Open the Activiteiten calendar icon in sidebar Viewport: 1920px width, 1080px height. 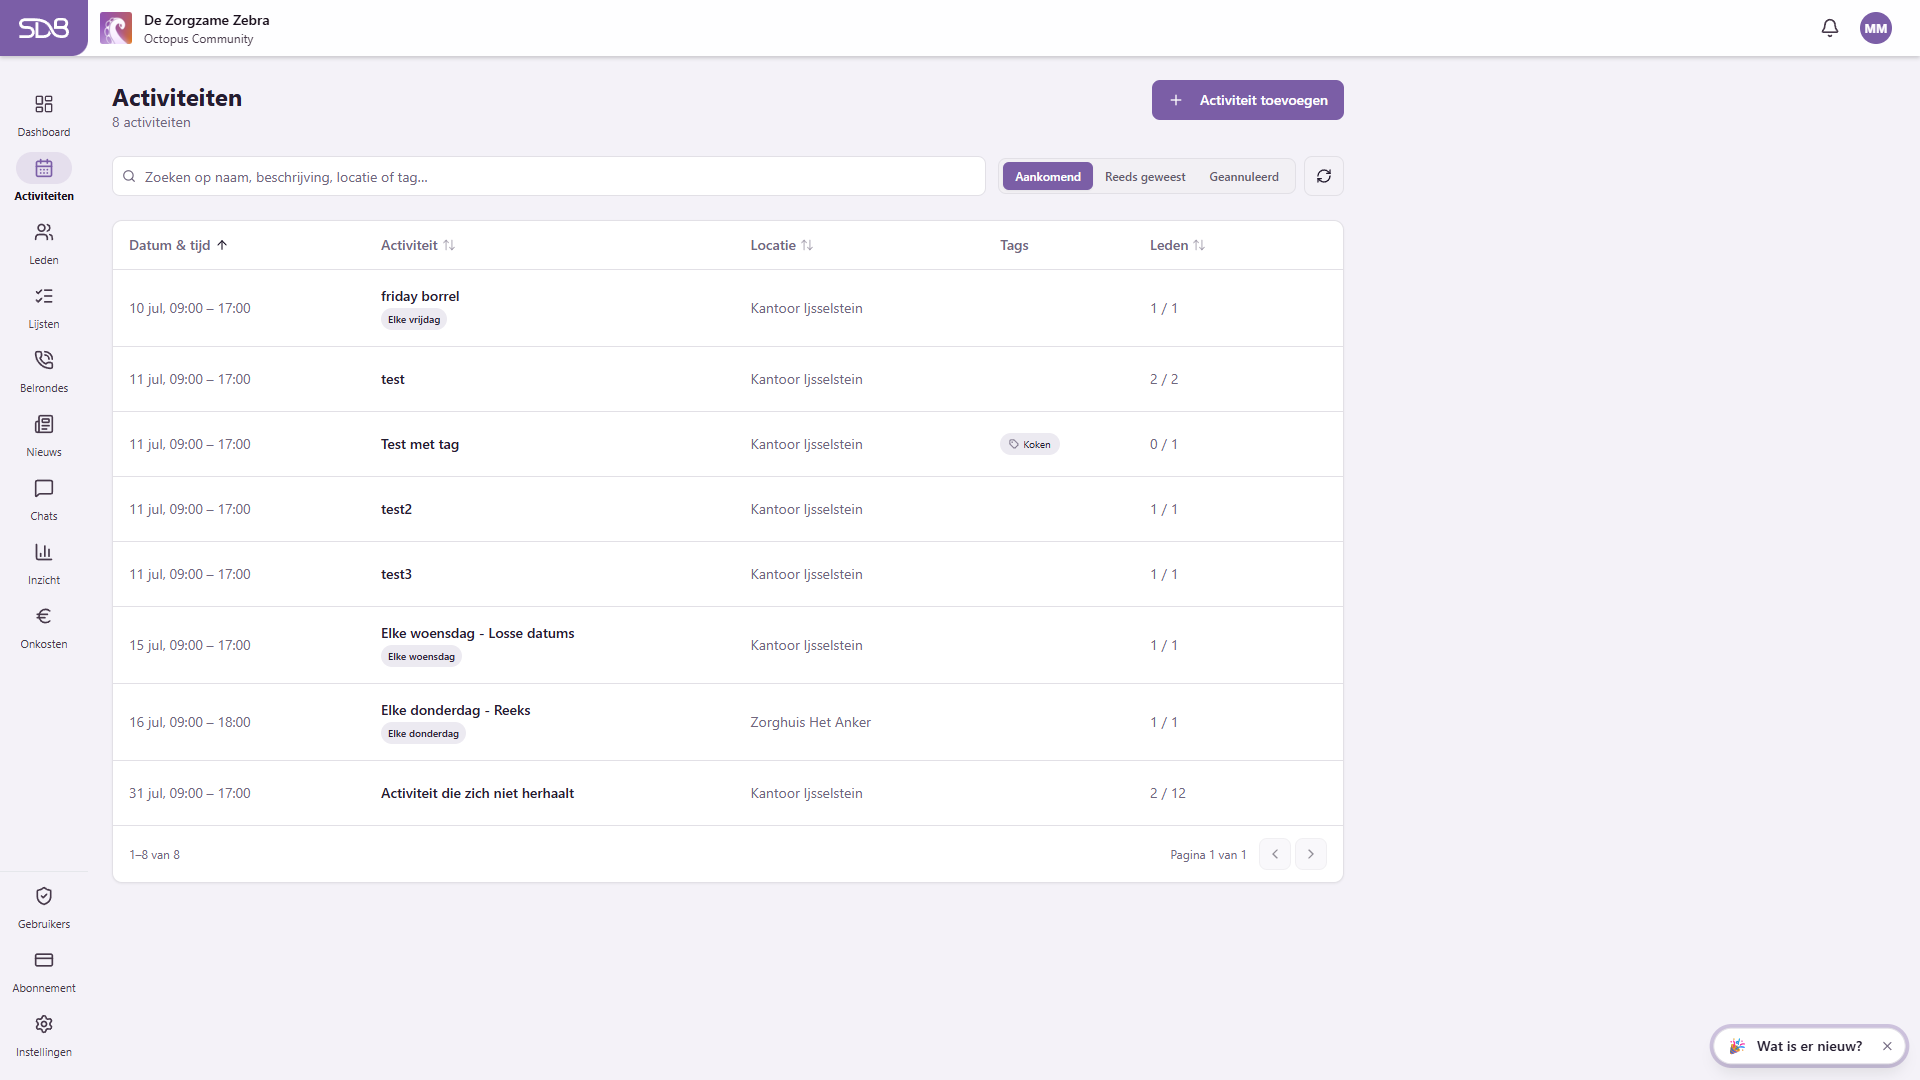point(44,168)
